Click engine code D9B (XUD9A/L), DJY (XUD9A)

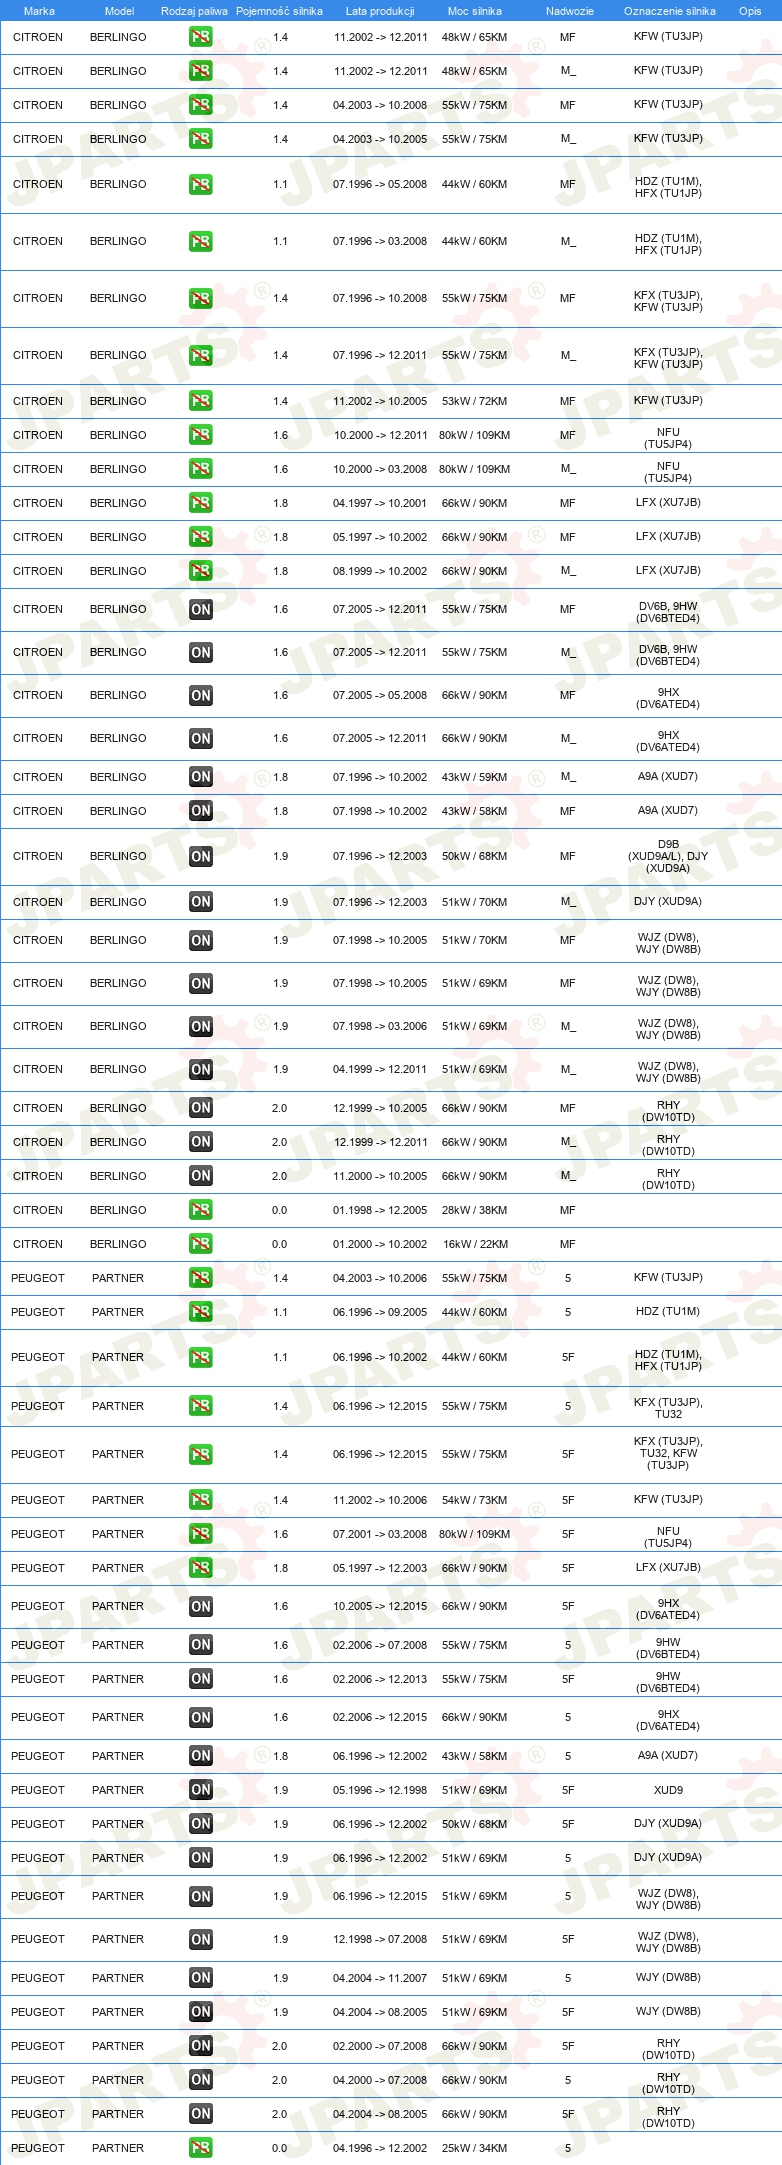point(668,856)
